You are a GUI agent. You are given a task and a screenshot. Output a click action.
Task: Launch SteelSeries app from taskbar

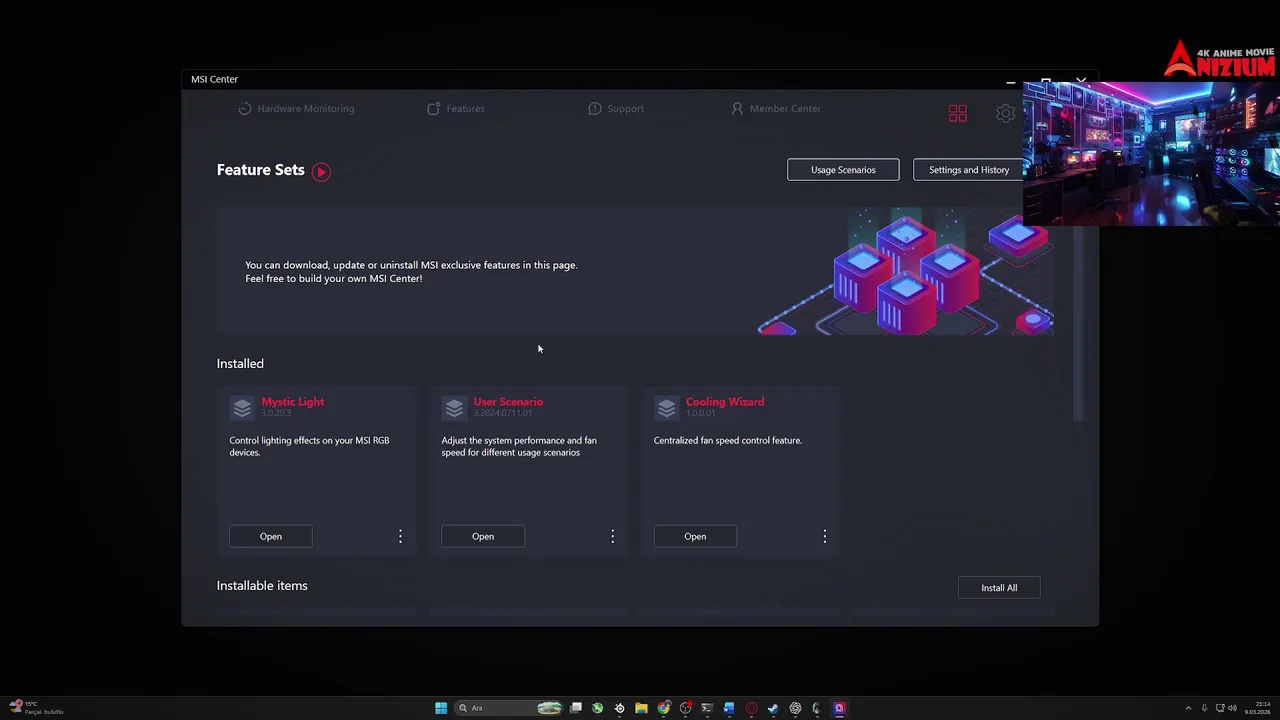(619, 708)
